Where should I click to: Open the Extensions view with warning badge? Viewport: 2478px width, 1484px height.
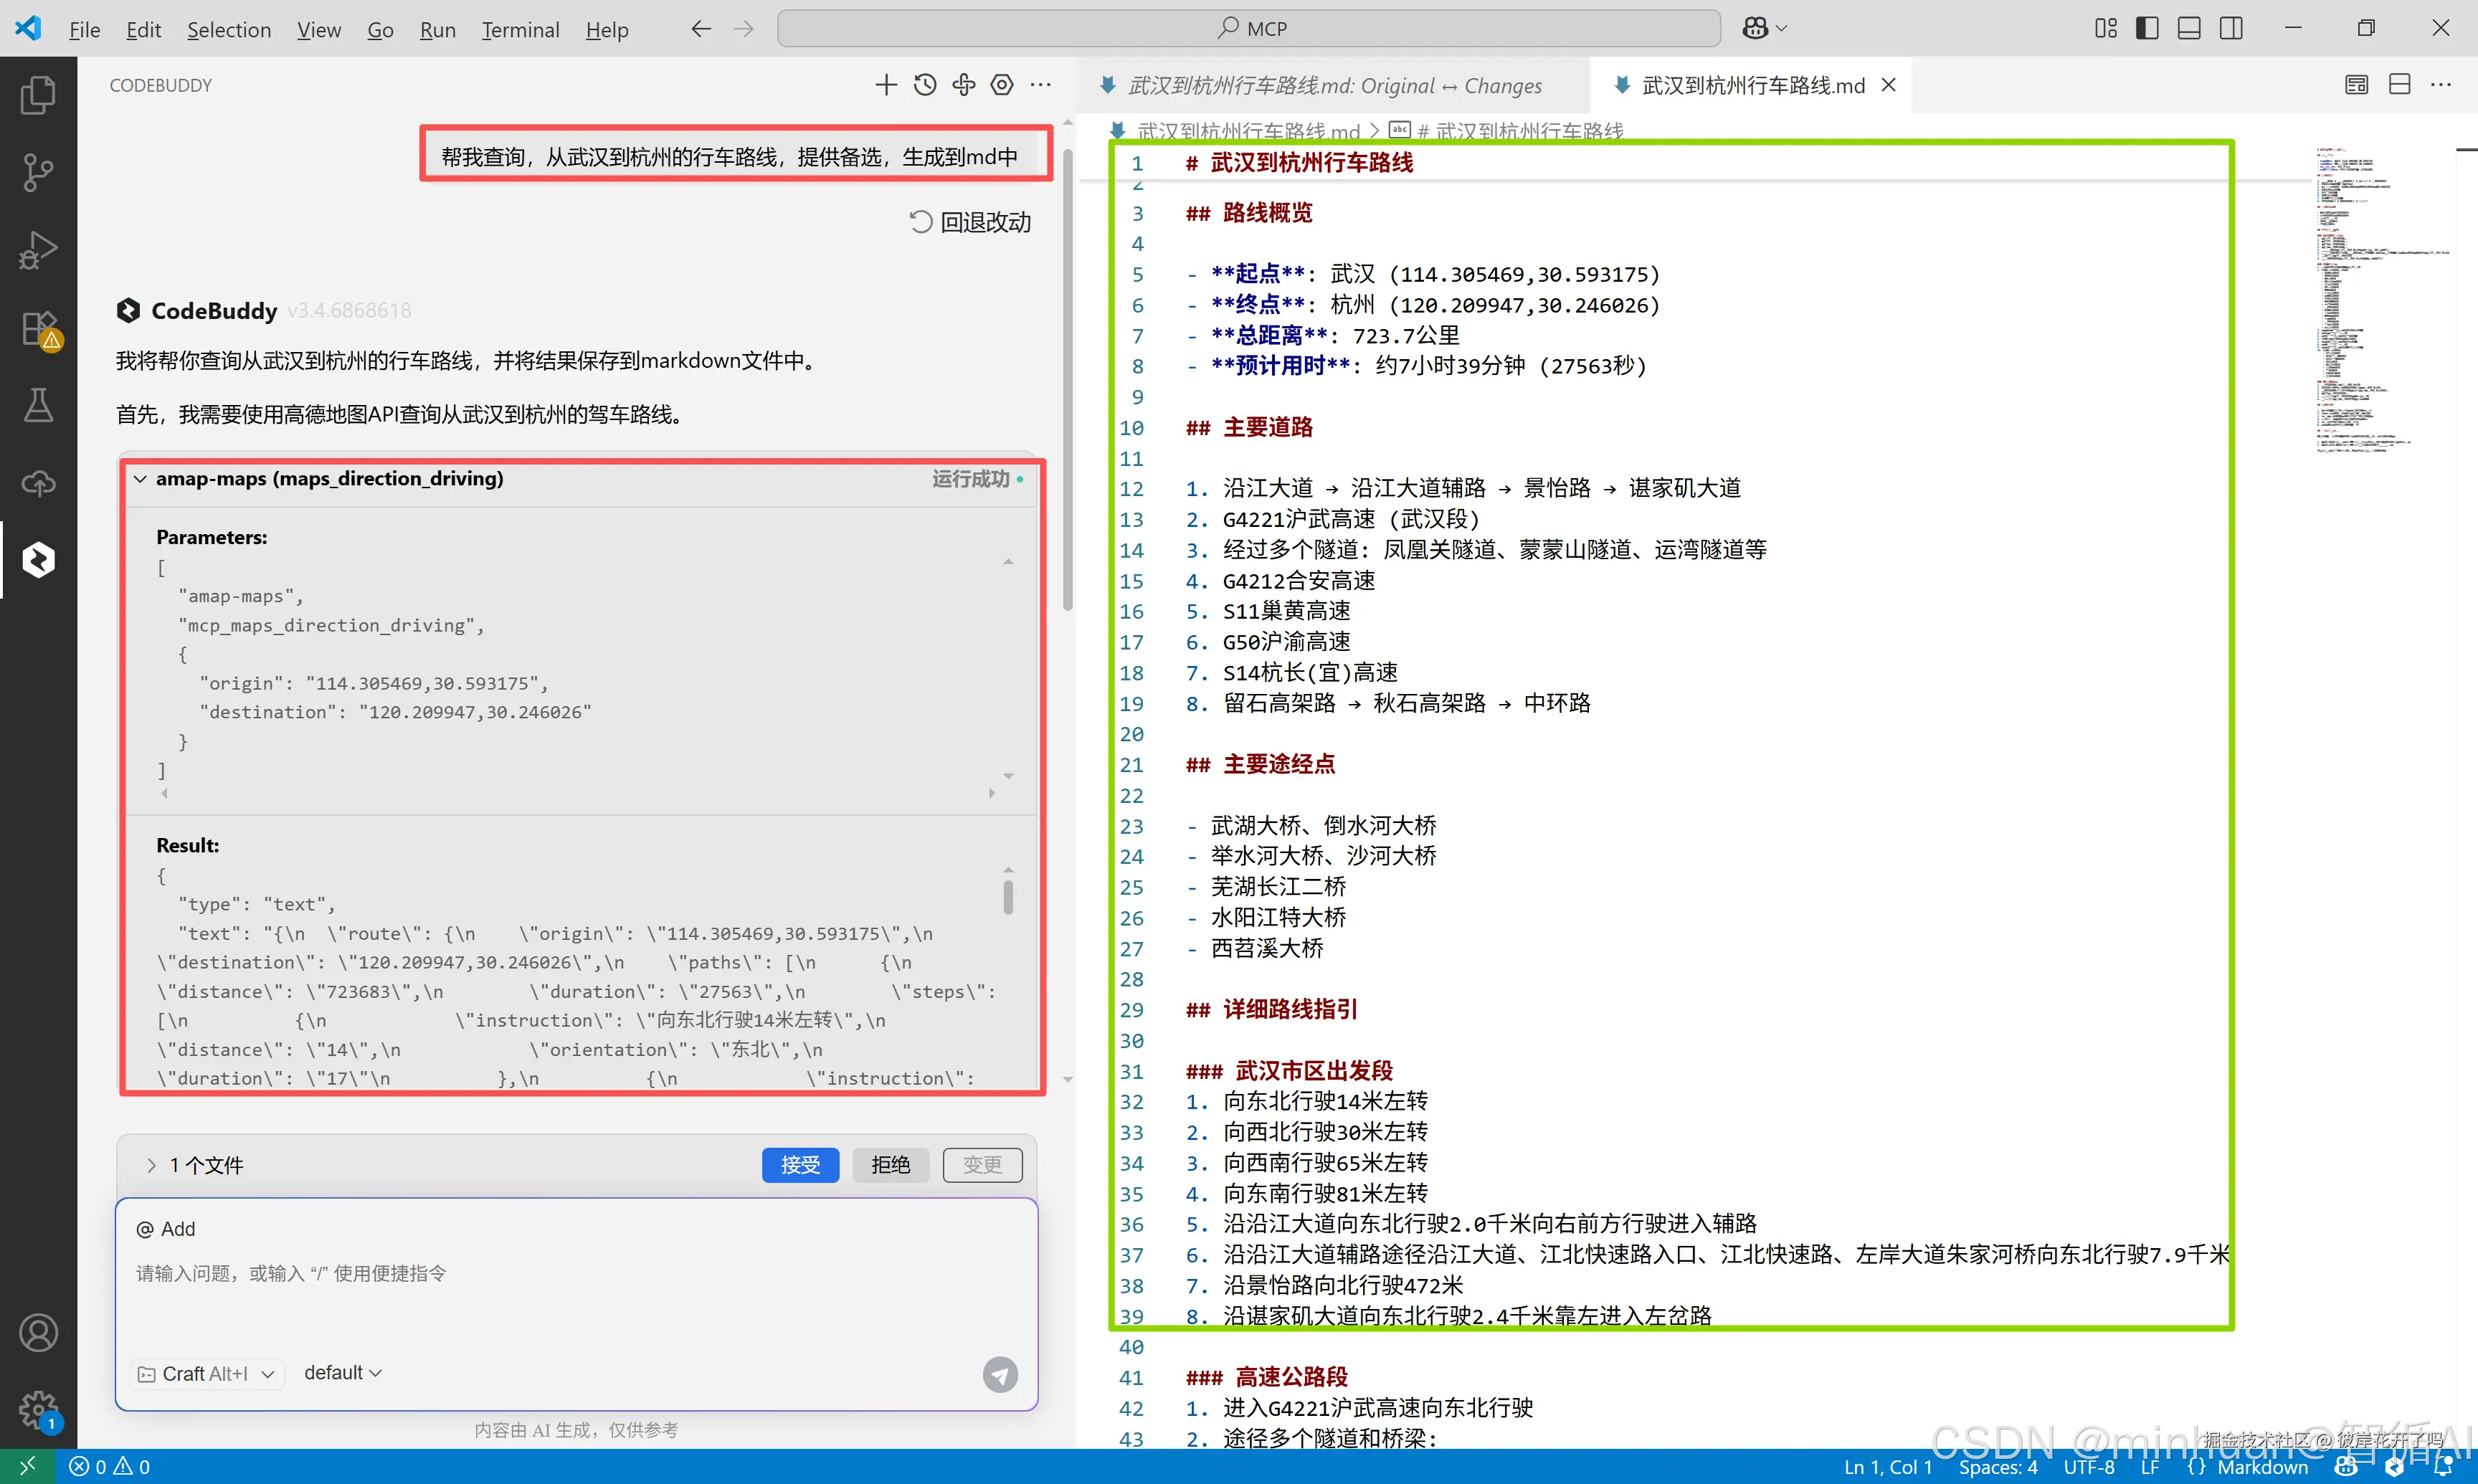tap(38, 328)
